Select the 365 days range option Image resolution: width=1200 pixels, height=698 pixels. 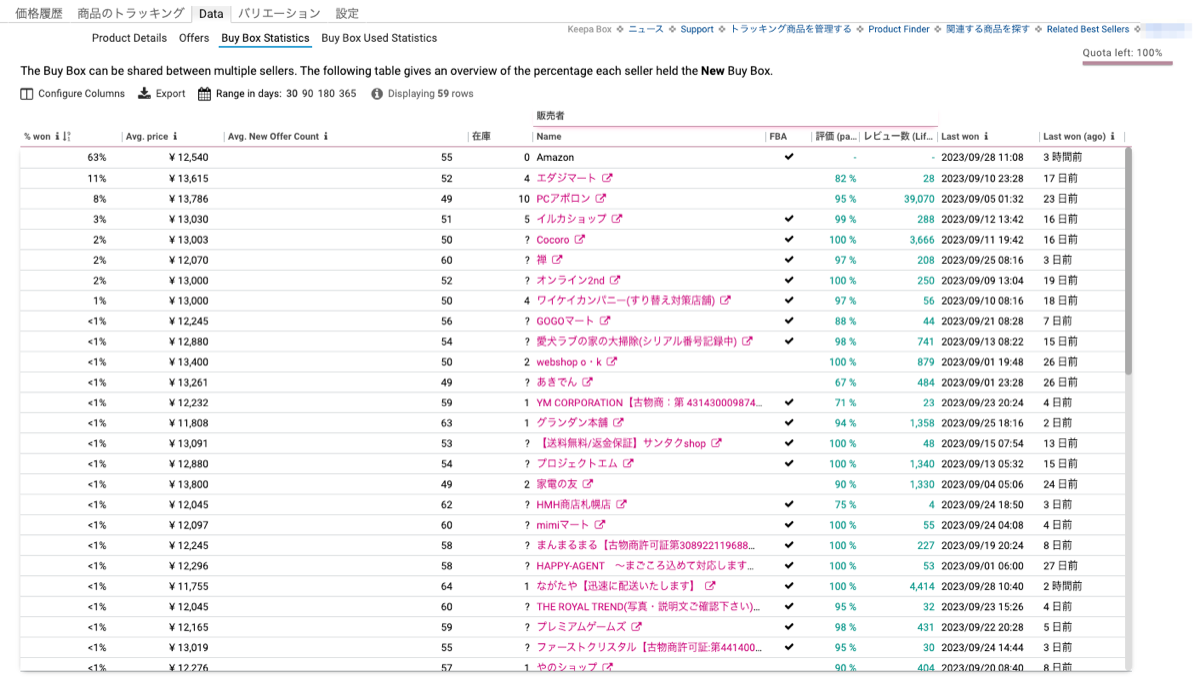pos(348,94)
